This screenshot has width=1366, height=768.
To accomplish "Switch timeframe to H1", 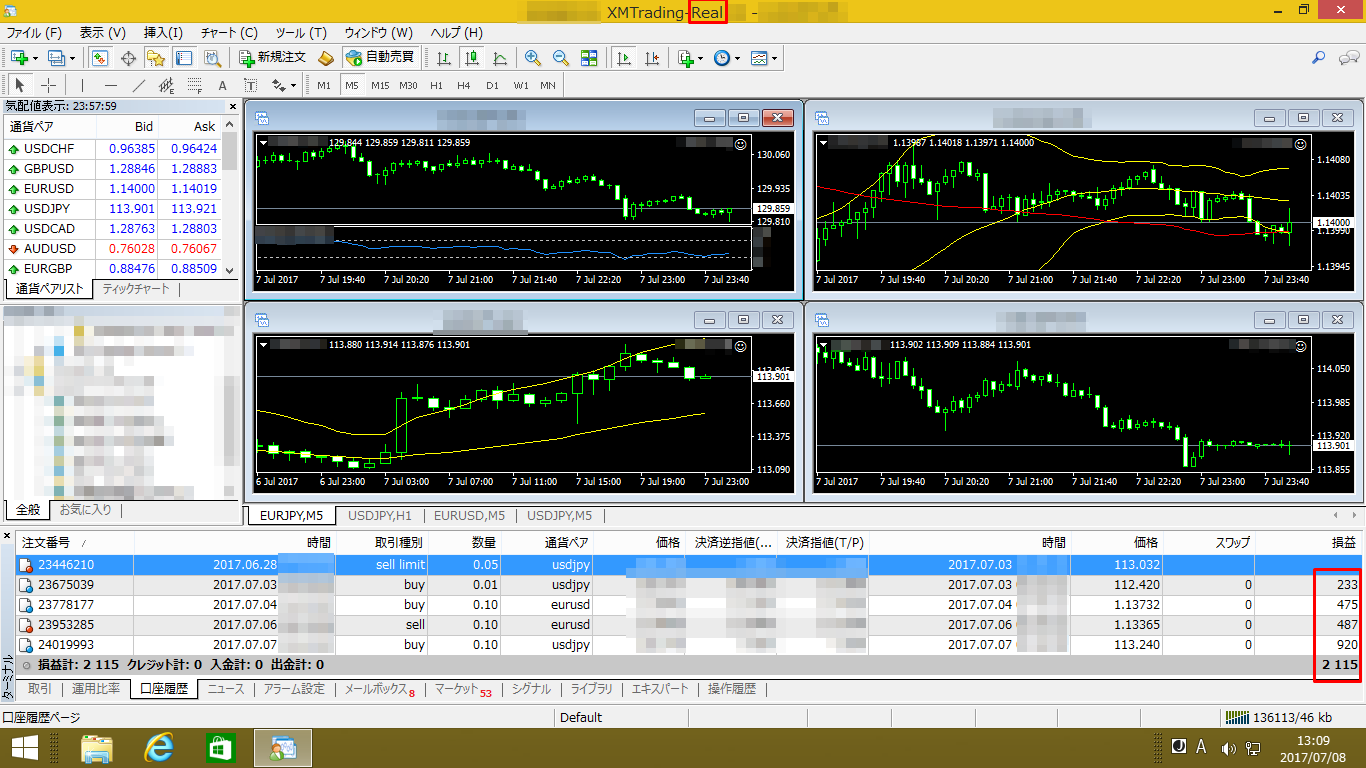I will [436, 85].
